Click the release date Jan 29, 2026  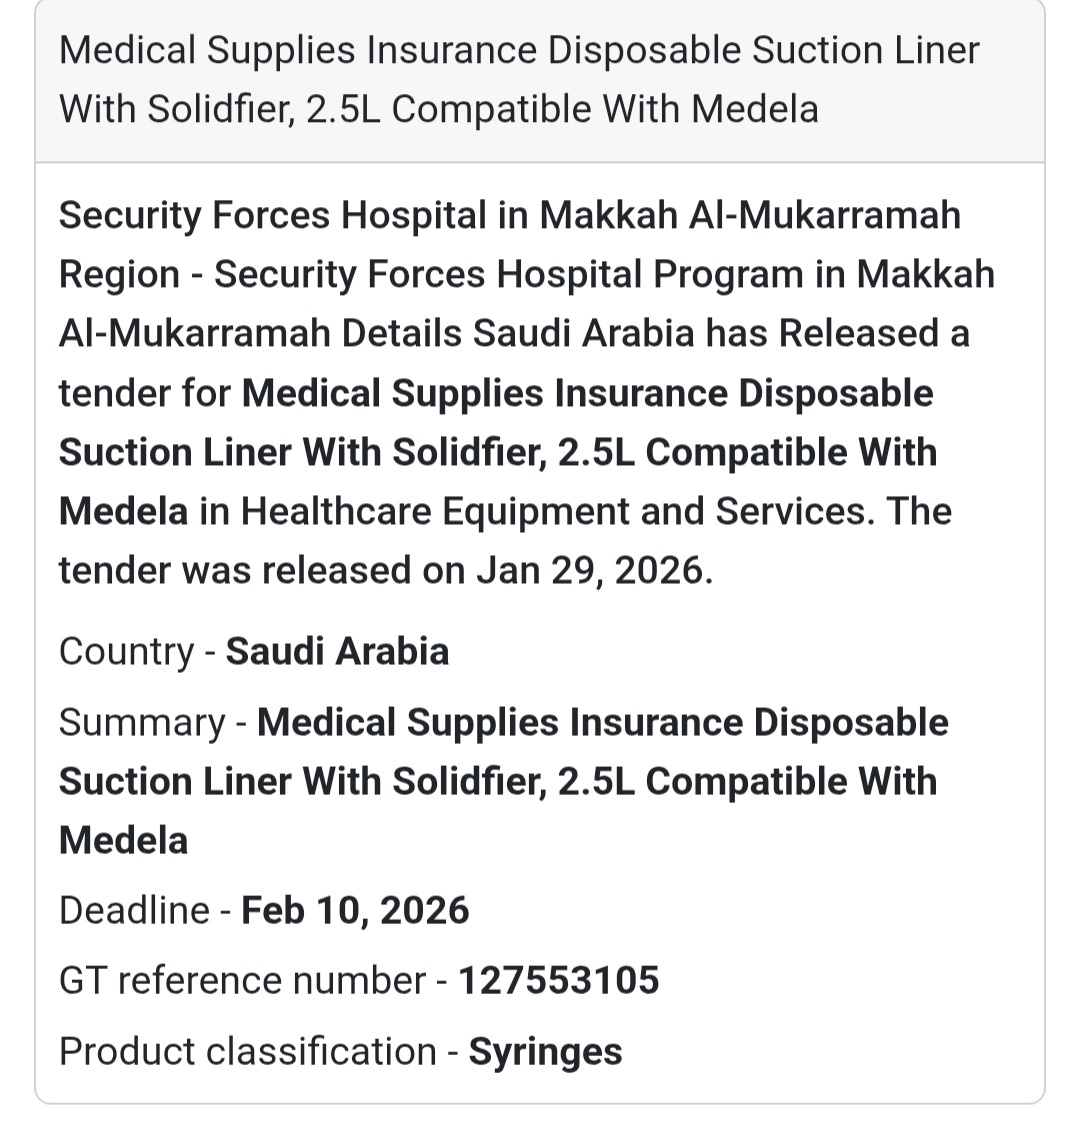[592, 570]
